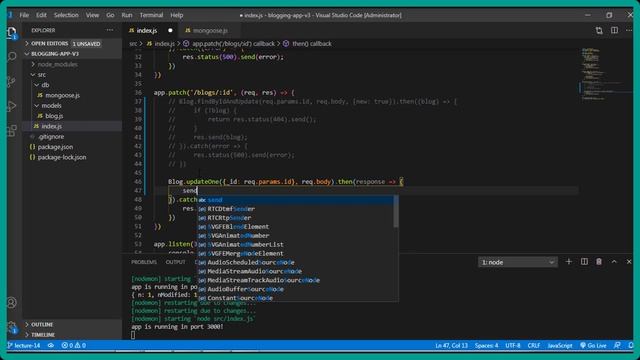
Task: Open the Run and Debug view
Action: 11,106
